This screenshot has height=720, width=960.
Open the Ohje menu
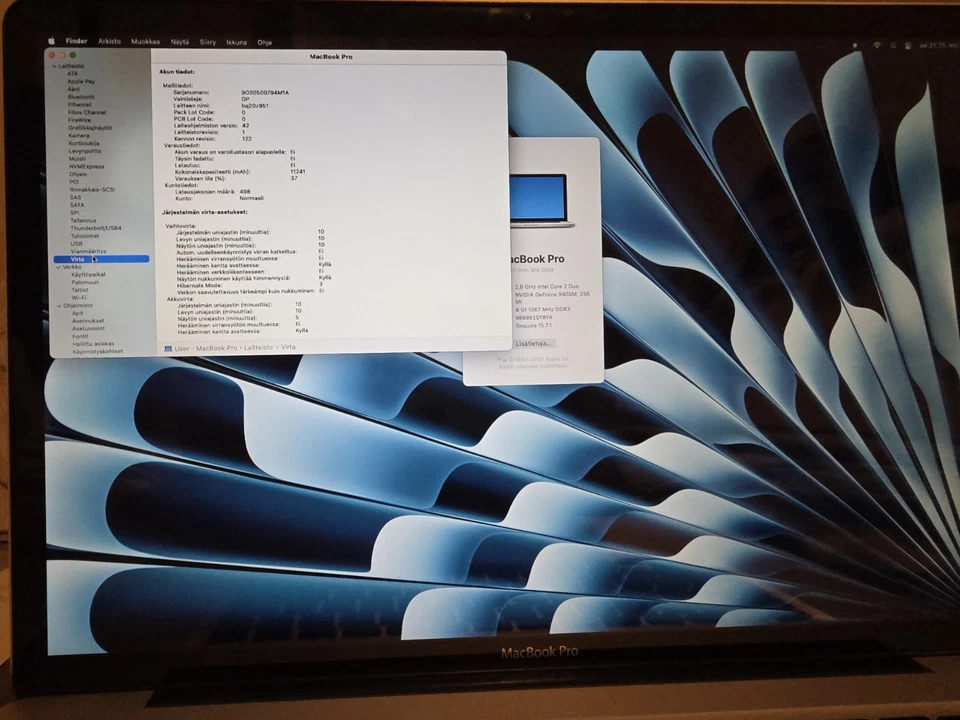tap(264, 41)
